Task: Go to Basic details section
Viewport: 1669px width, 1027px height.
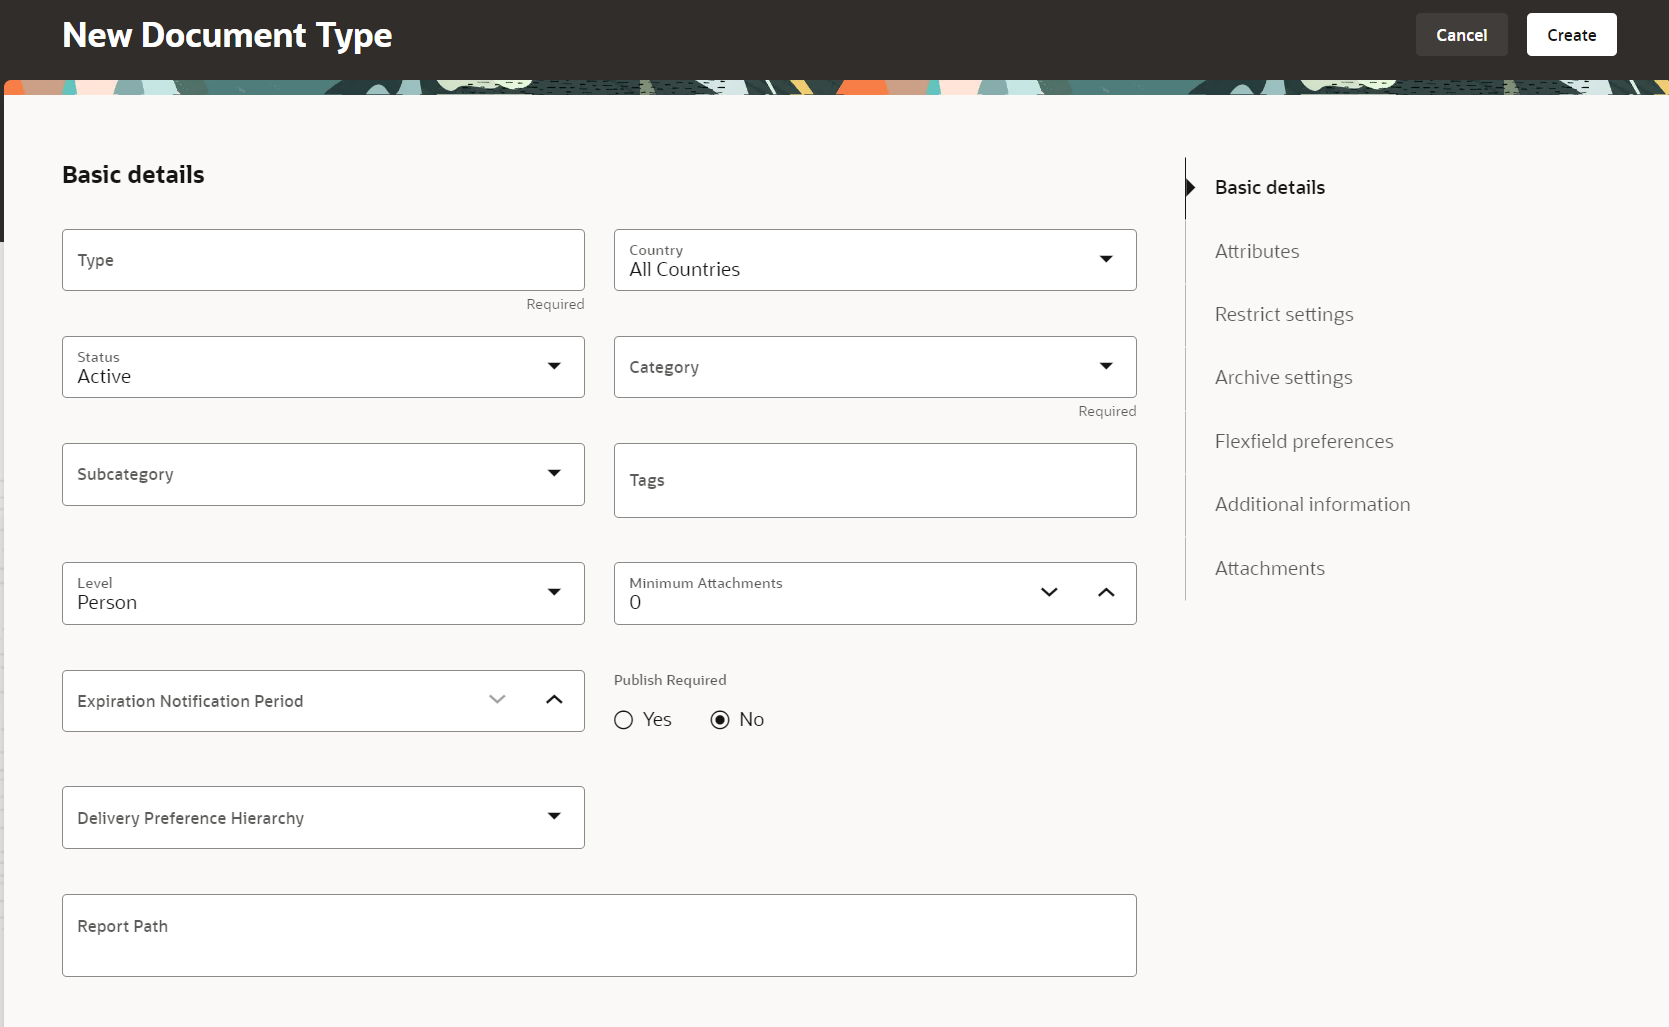Action: (1270, 188)
